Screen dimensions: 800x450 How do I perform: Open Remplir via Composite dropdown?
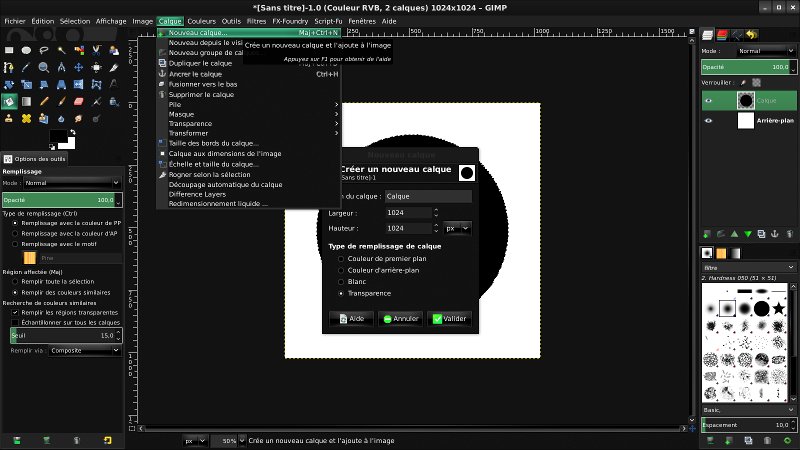click(x=84, y=351)
